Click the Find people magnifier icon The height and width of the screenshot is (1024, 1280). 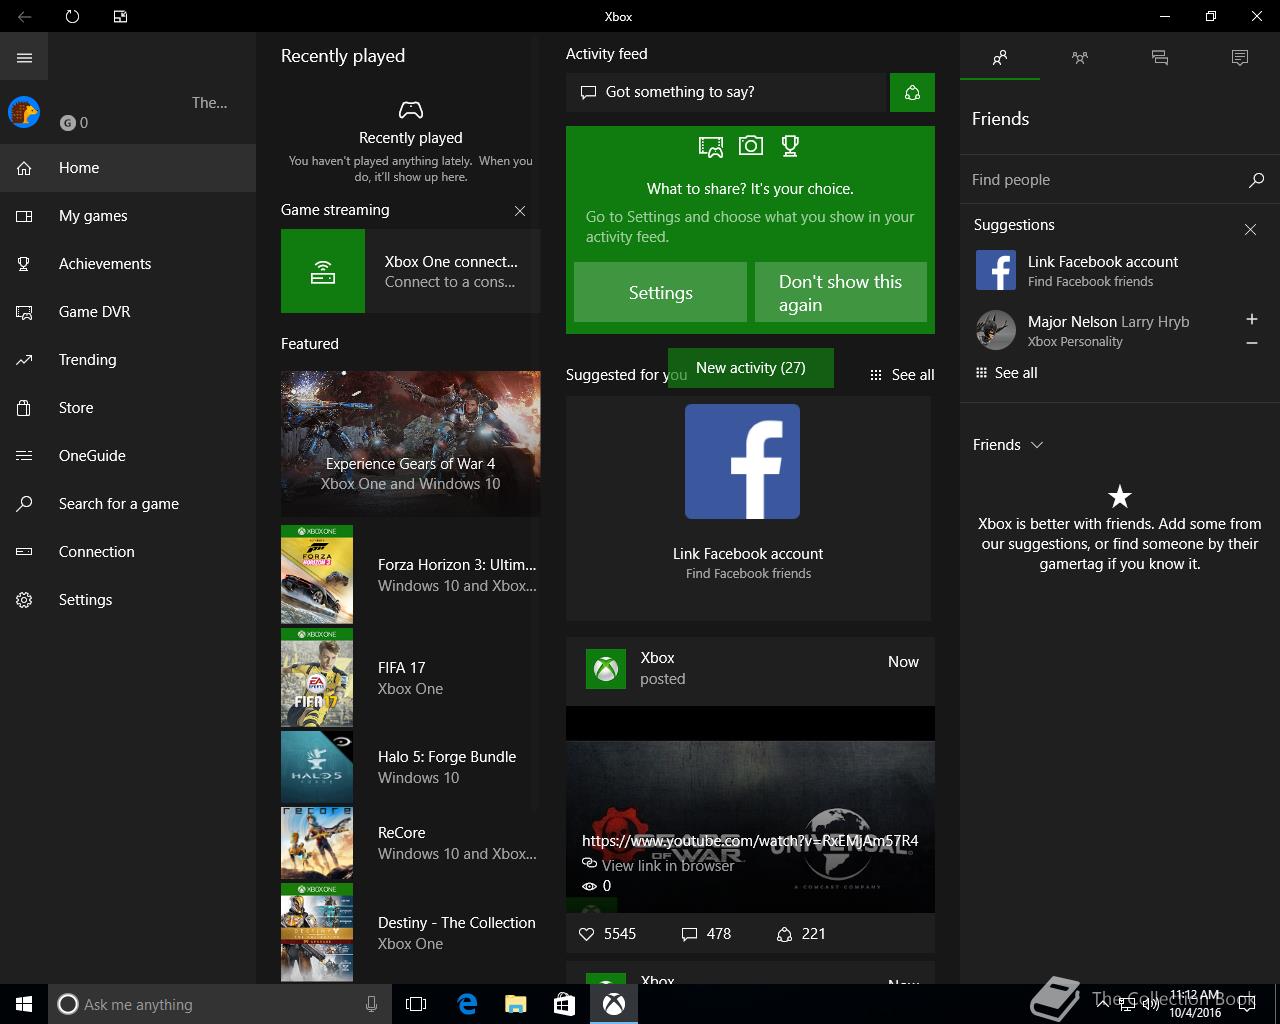pyautogui.click(x=1256, y=180)
